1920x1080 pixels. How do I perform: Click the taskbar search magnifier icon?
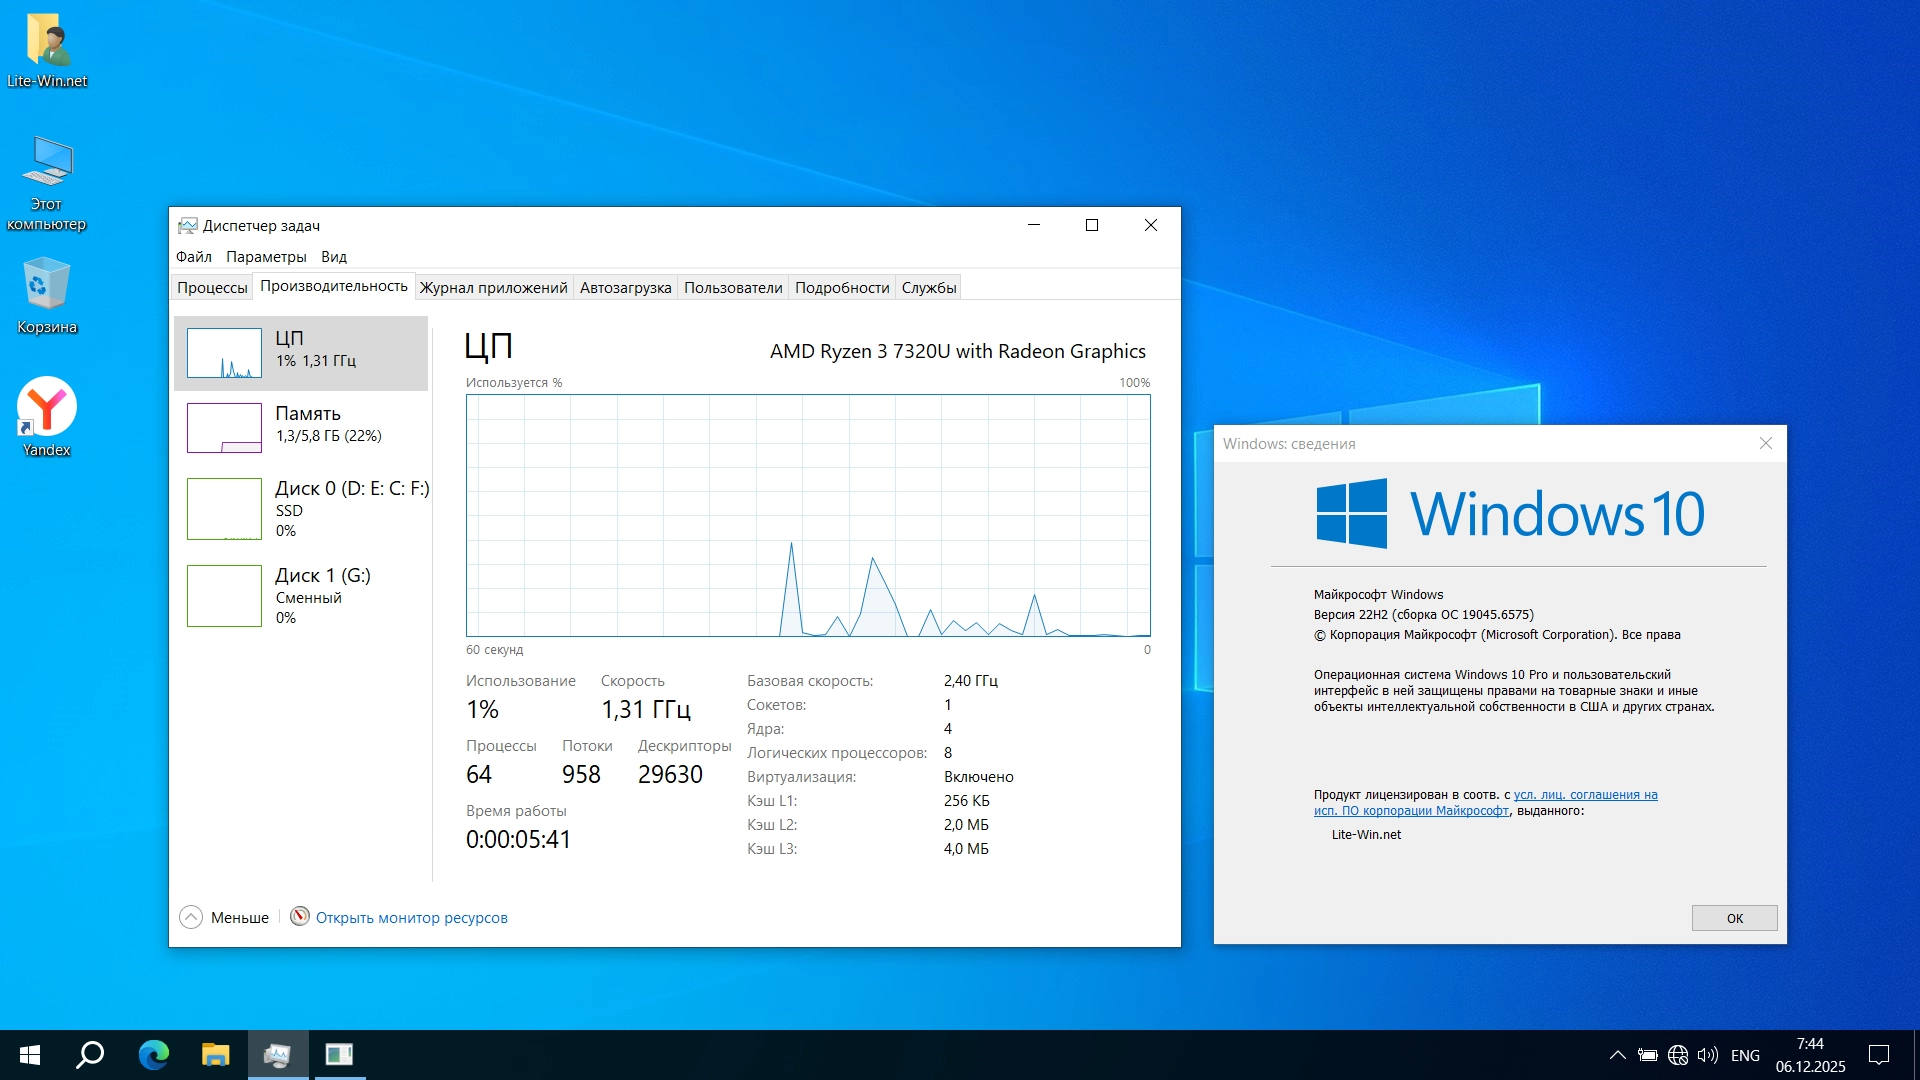(x=91, y=1055)
